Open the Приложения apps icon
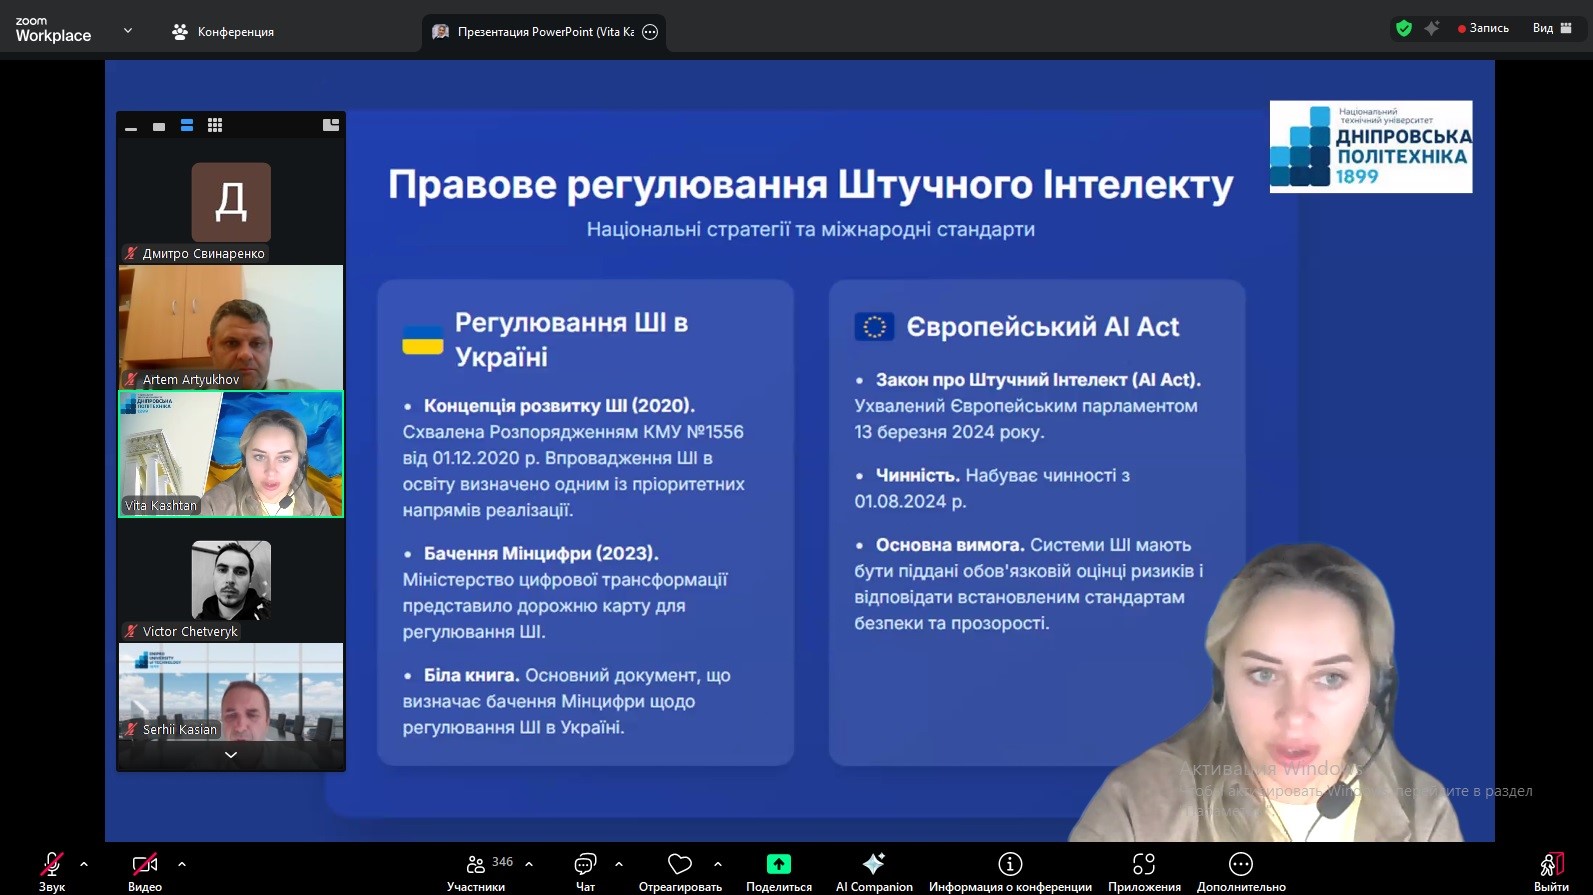 pos(1144,865)
